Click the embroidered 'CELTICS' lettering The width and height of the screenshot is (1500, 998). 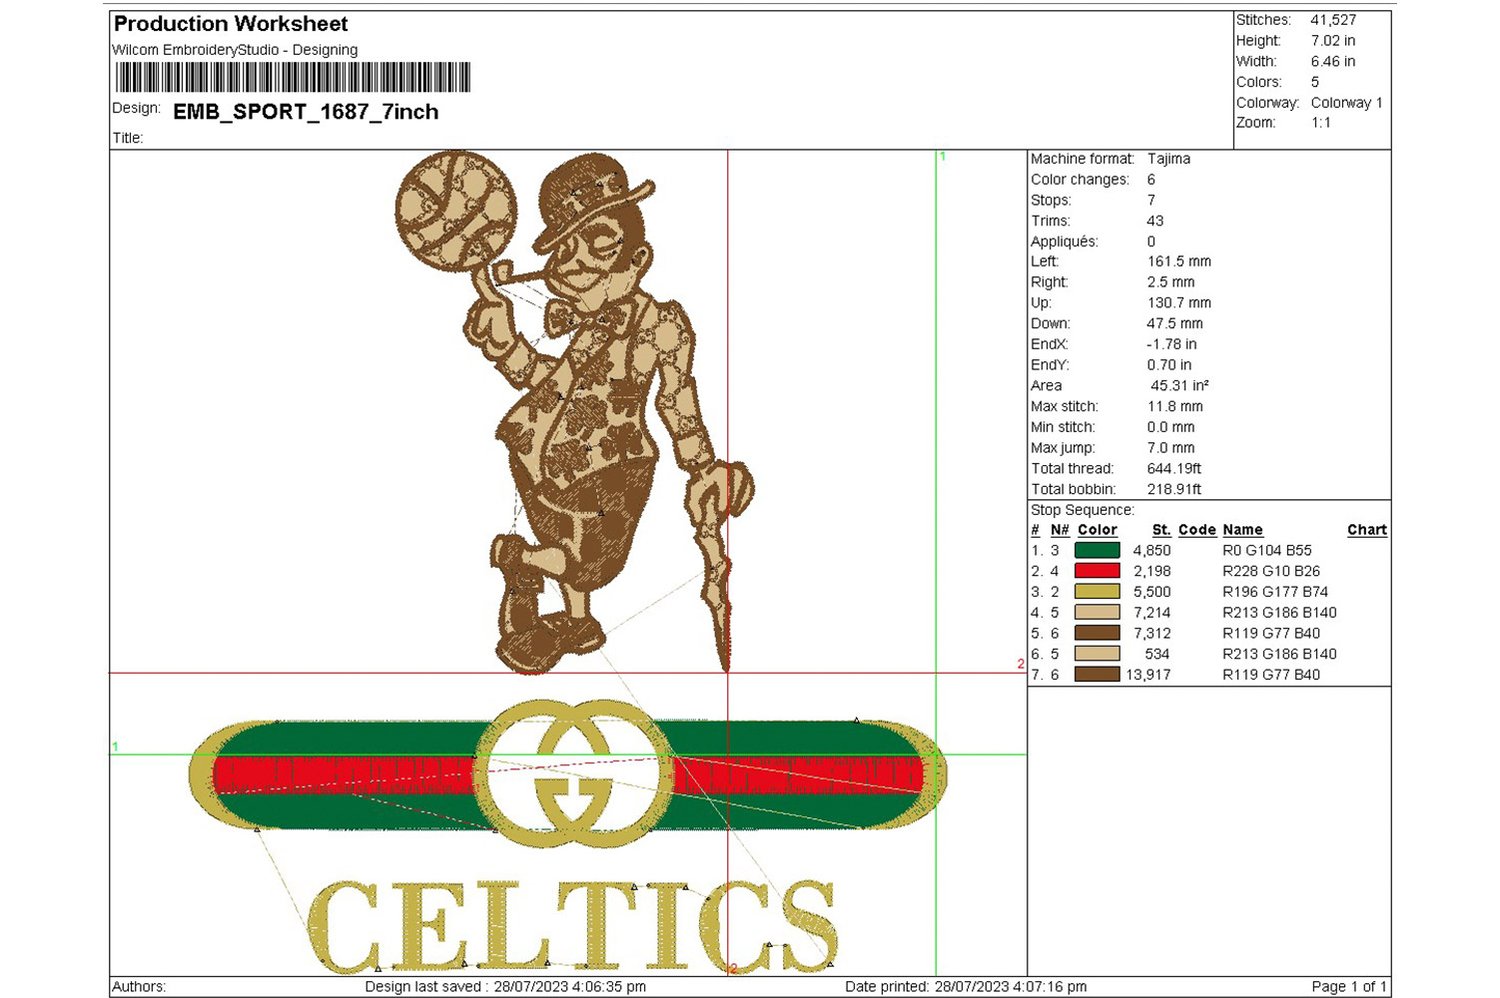pyautogui.click(x=572, y=926)
